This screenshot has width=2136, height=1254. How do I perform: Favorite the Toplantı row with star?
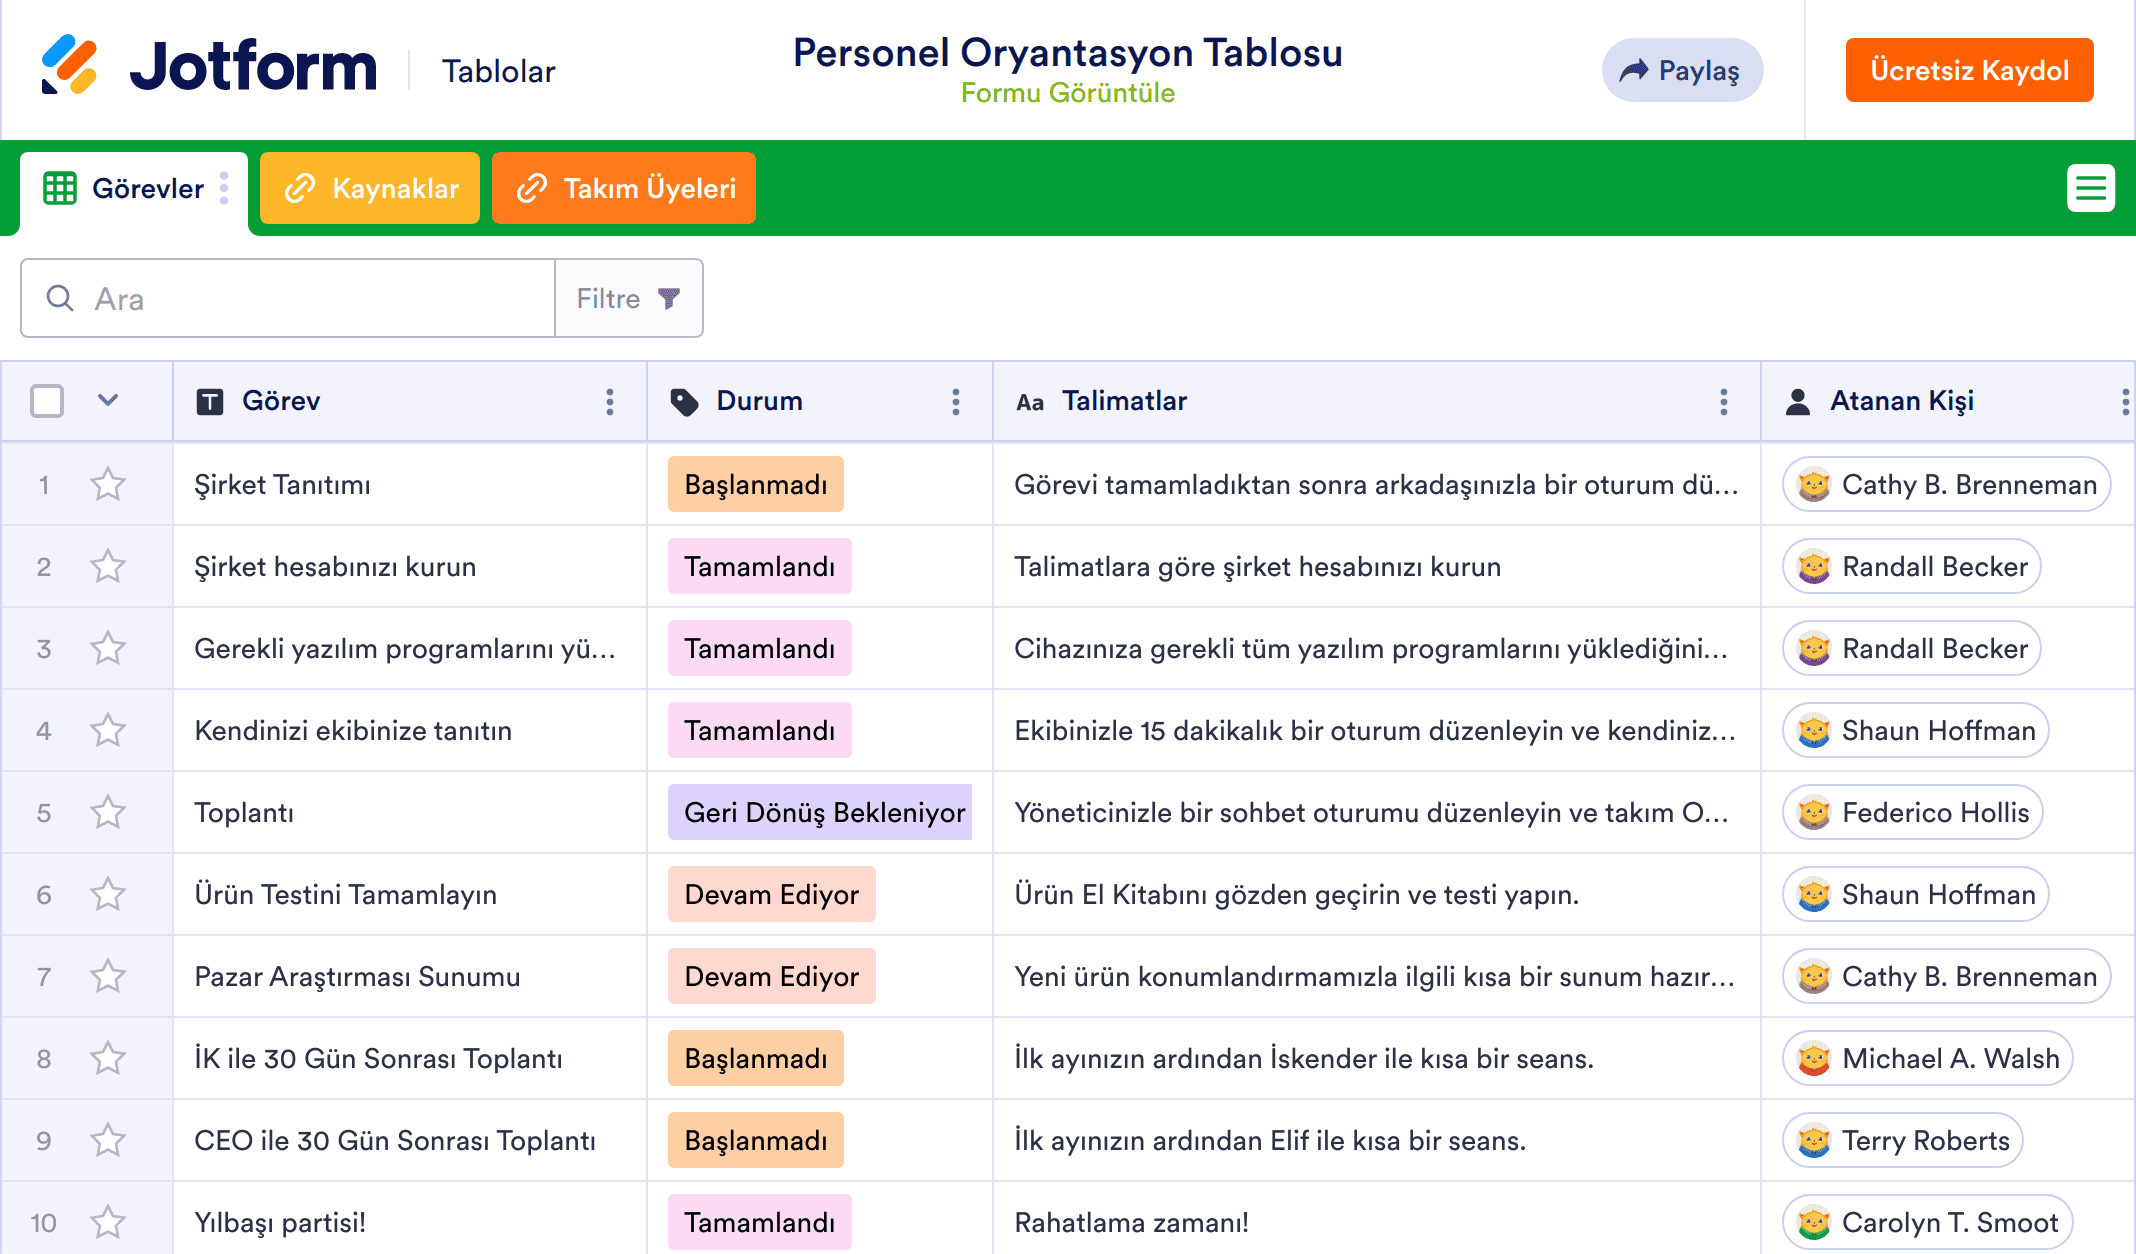click(x=108, y=813)
